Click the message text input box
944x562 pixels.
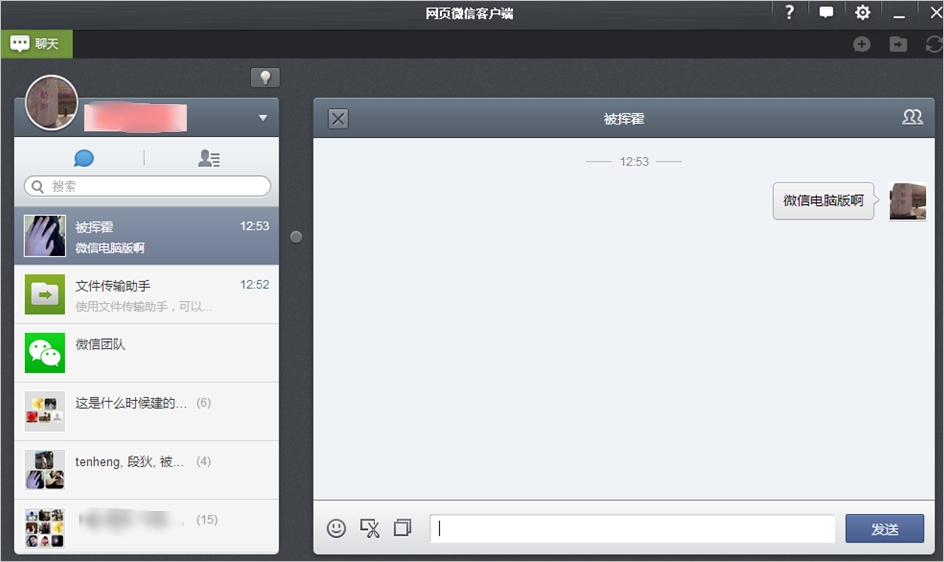point(632,528)
